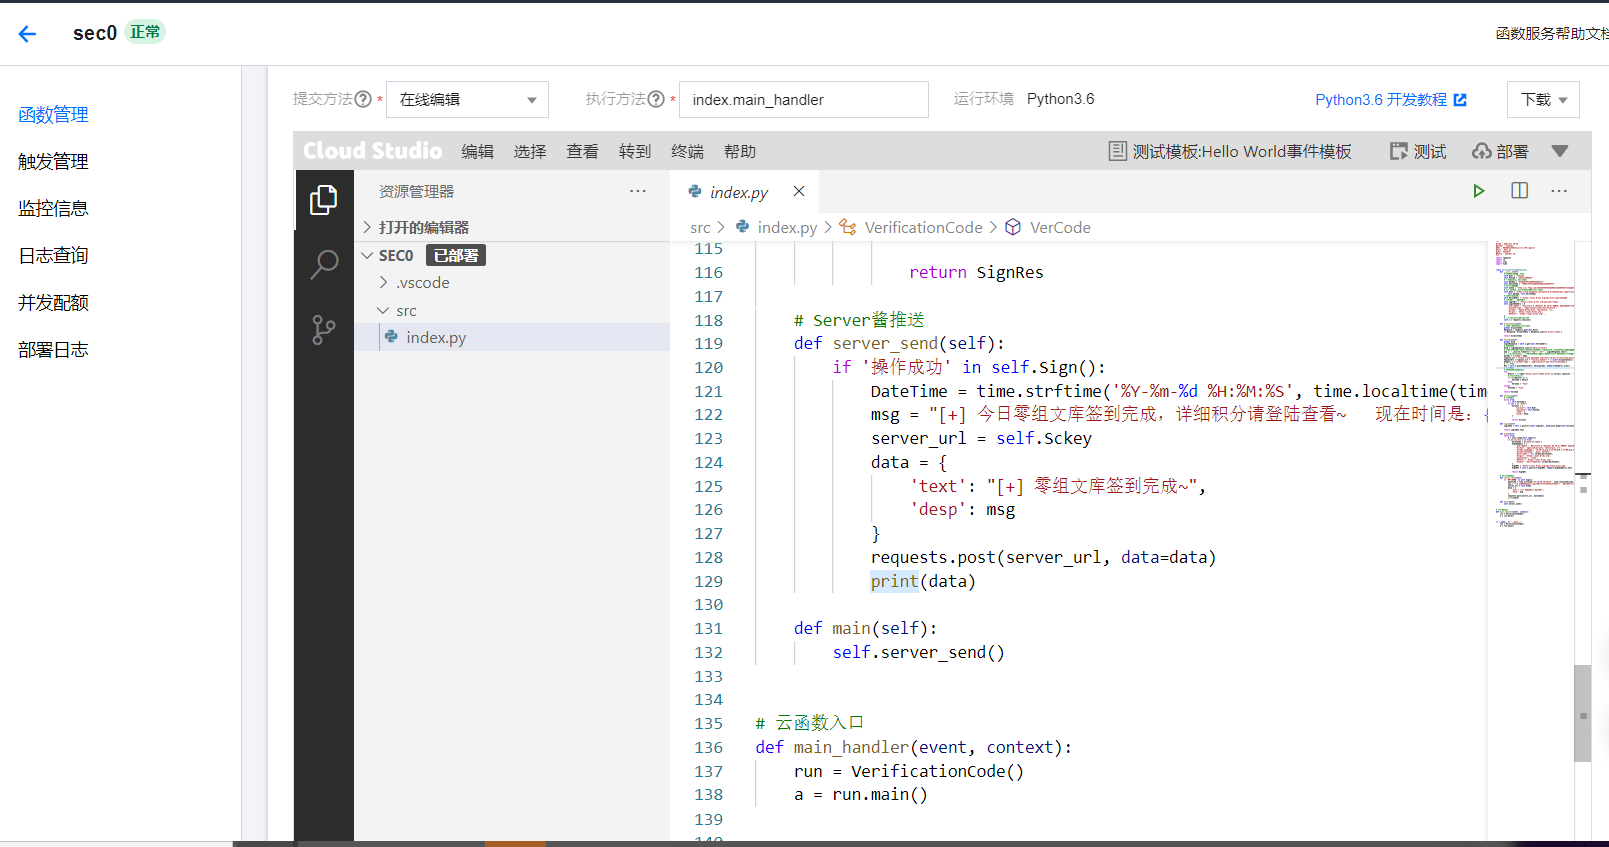This screenshot has width=1609, height=847.
Task: Open resource manager panel ellipsis menu
Action: pyautogui.click(x=638, y=190)
